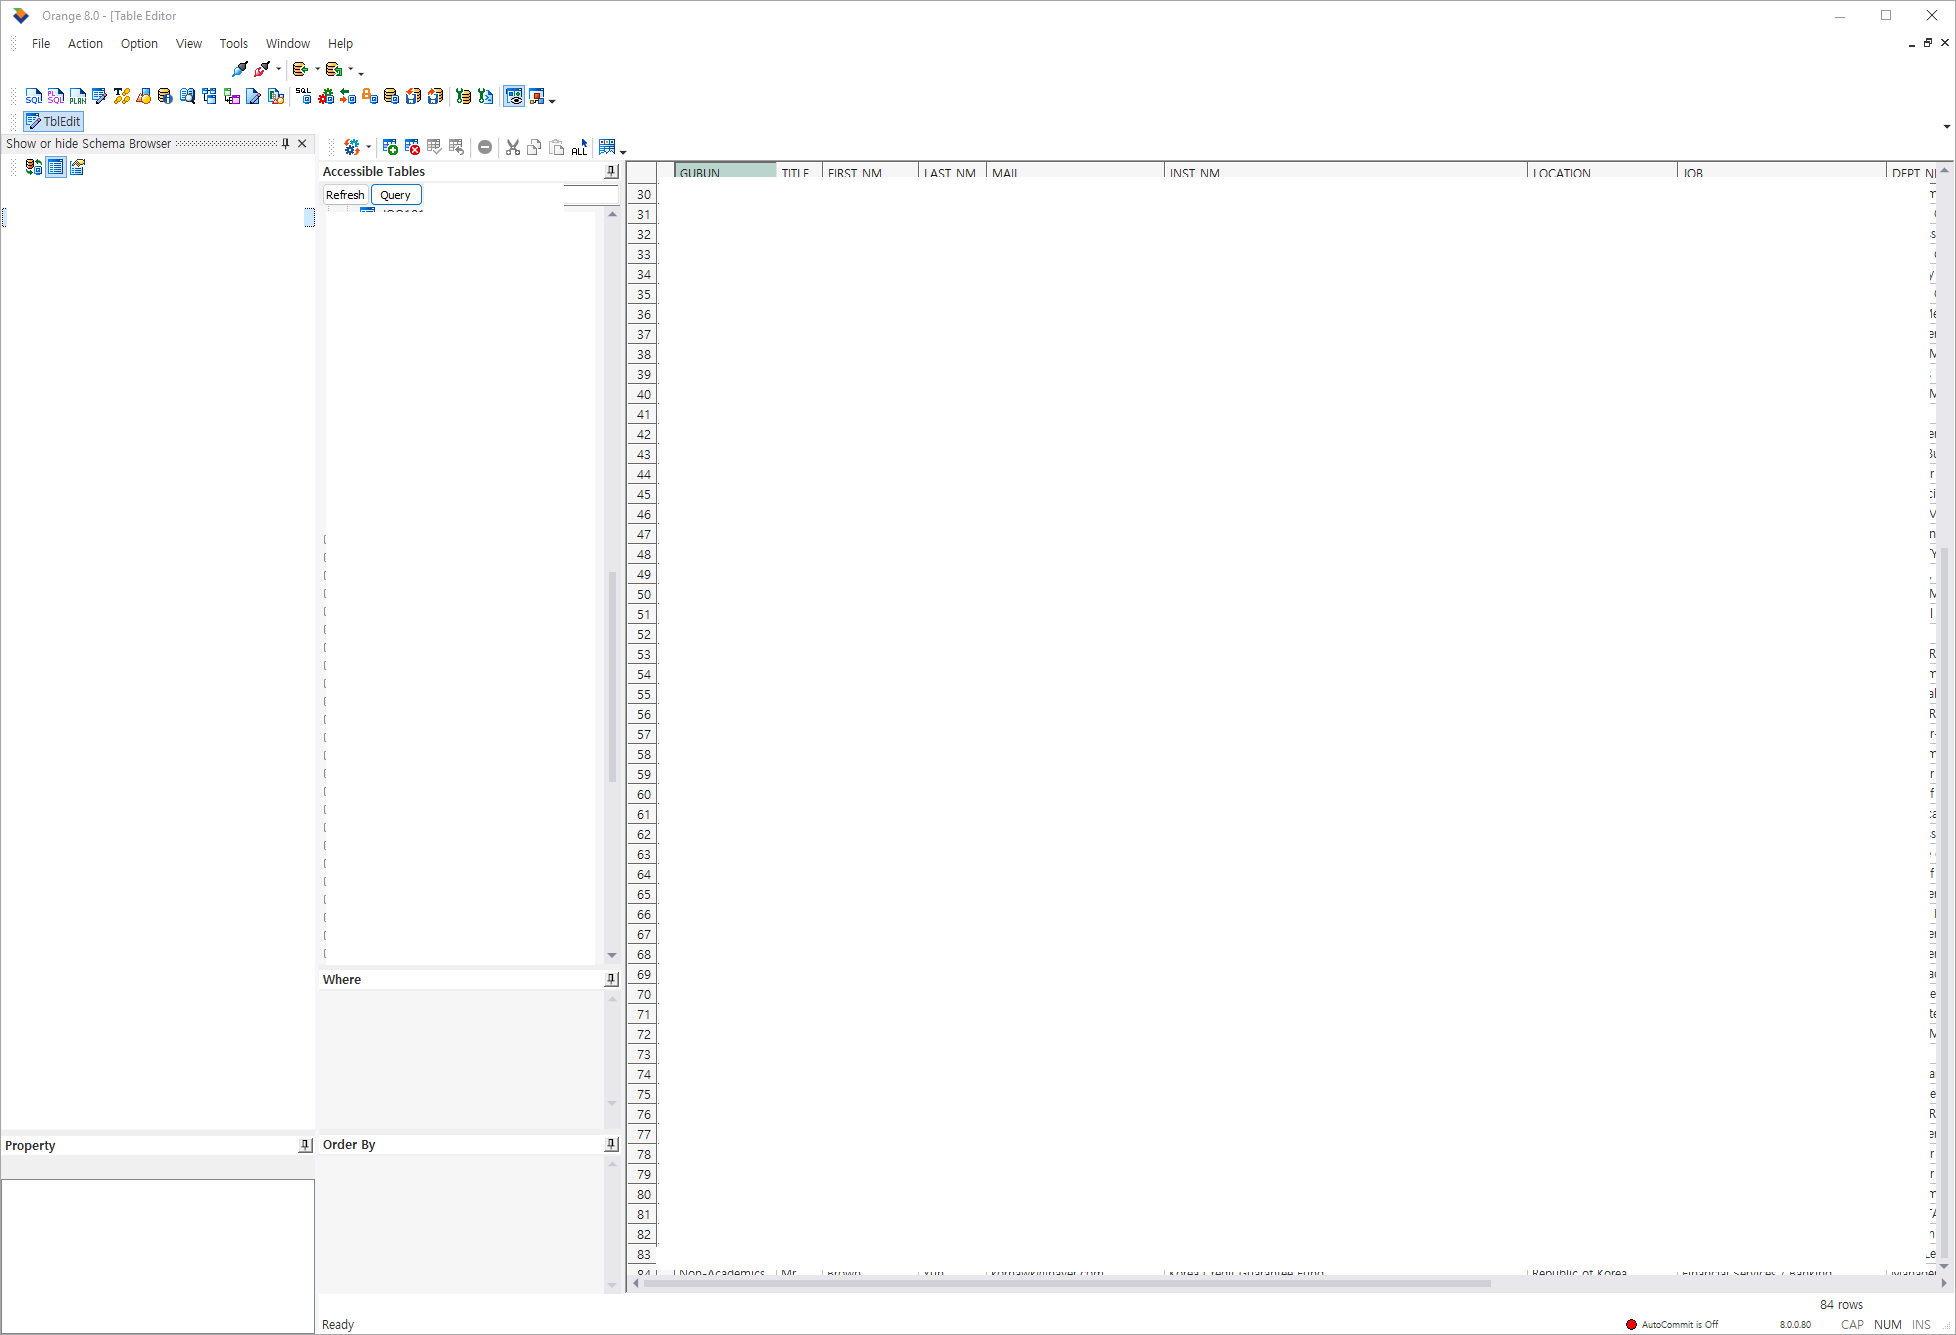Click the Connect database plug icon
The image size is (1956, 1335).
(239, 69)
